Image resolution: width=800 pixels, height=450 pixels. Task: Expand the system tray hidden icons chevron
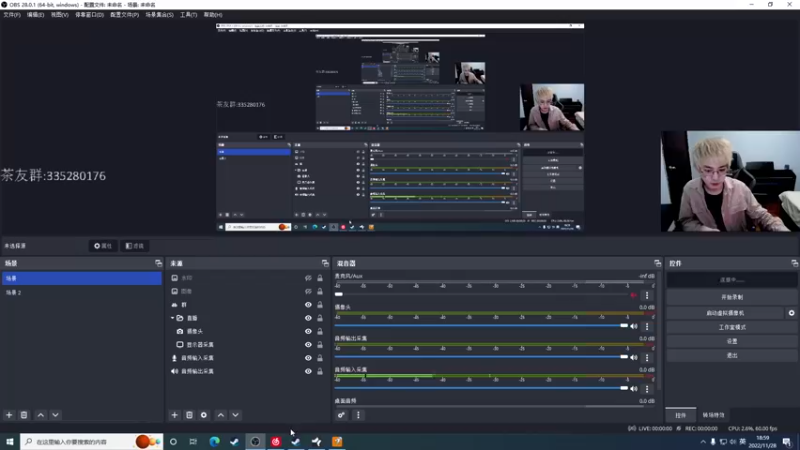703,441
